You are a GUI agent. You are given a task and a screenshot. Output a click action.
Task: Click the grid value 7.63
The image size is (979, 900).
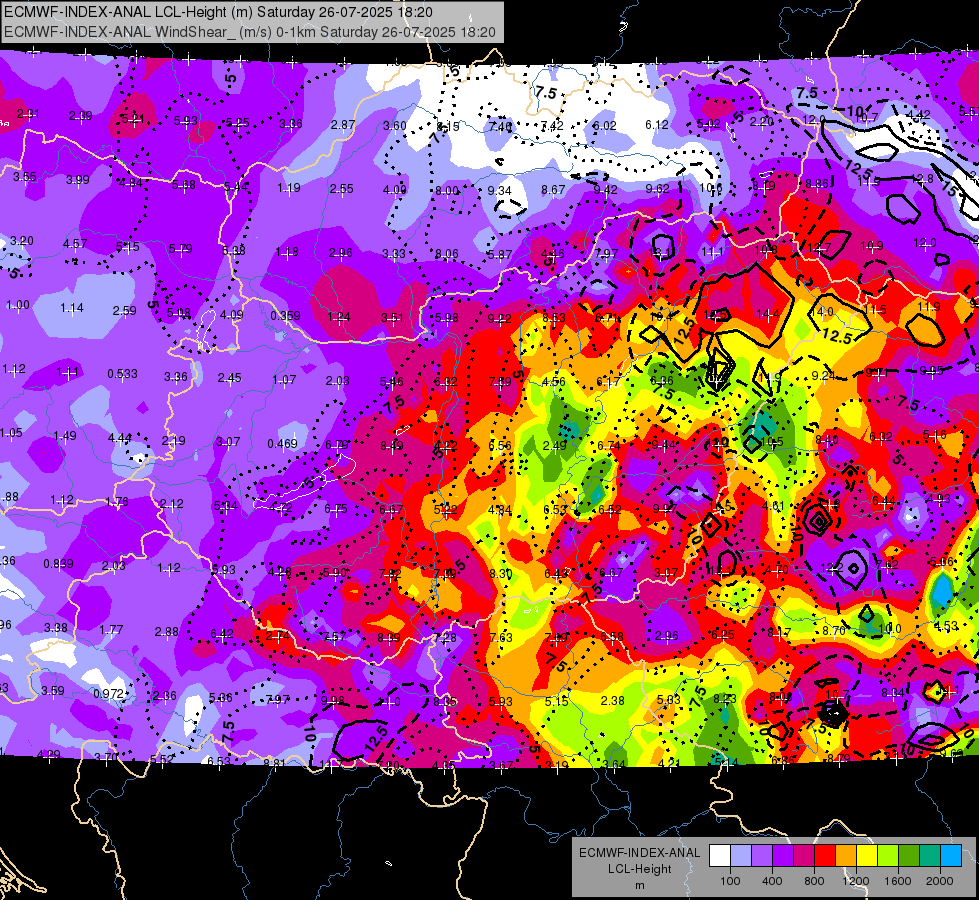[x=501, y=637]
